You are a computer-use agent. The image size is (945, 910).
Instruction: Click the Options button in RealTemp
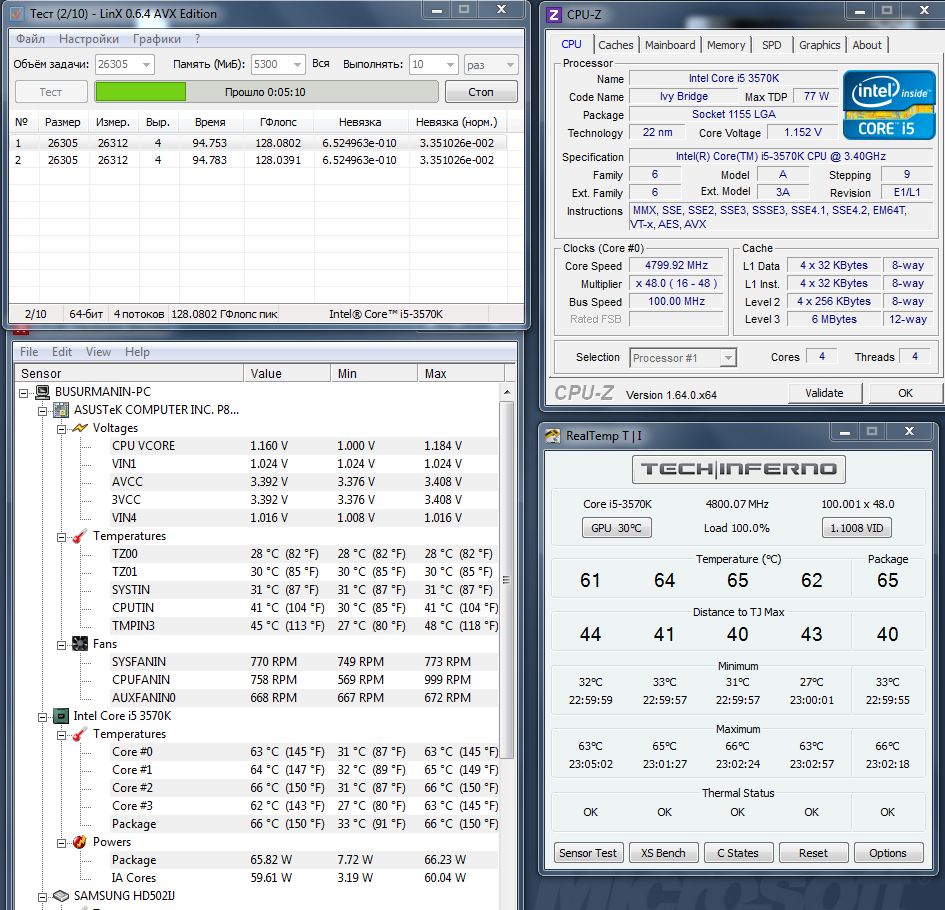click(x=888, y=853)
